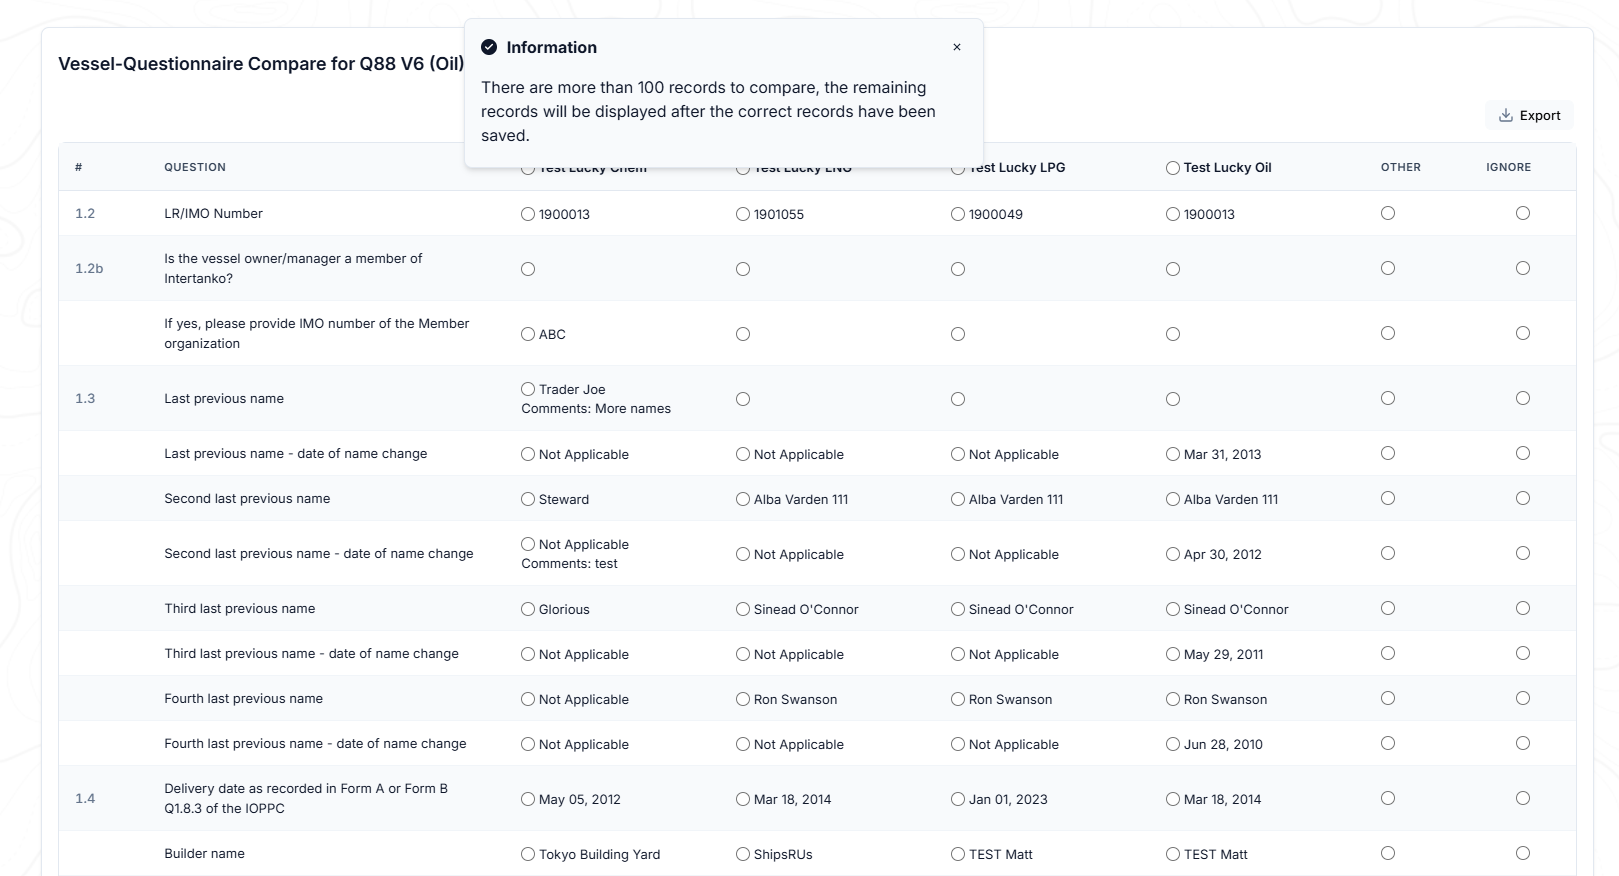This screenshot has height=876, width=1619.
Task: Select LR/IMO Number 1901055 radio
Action: pos(743,214)
